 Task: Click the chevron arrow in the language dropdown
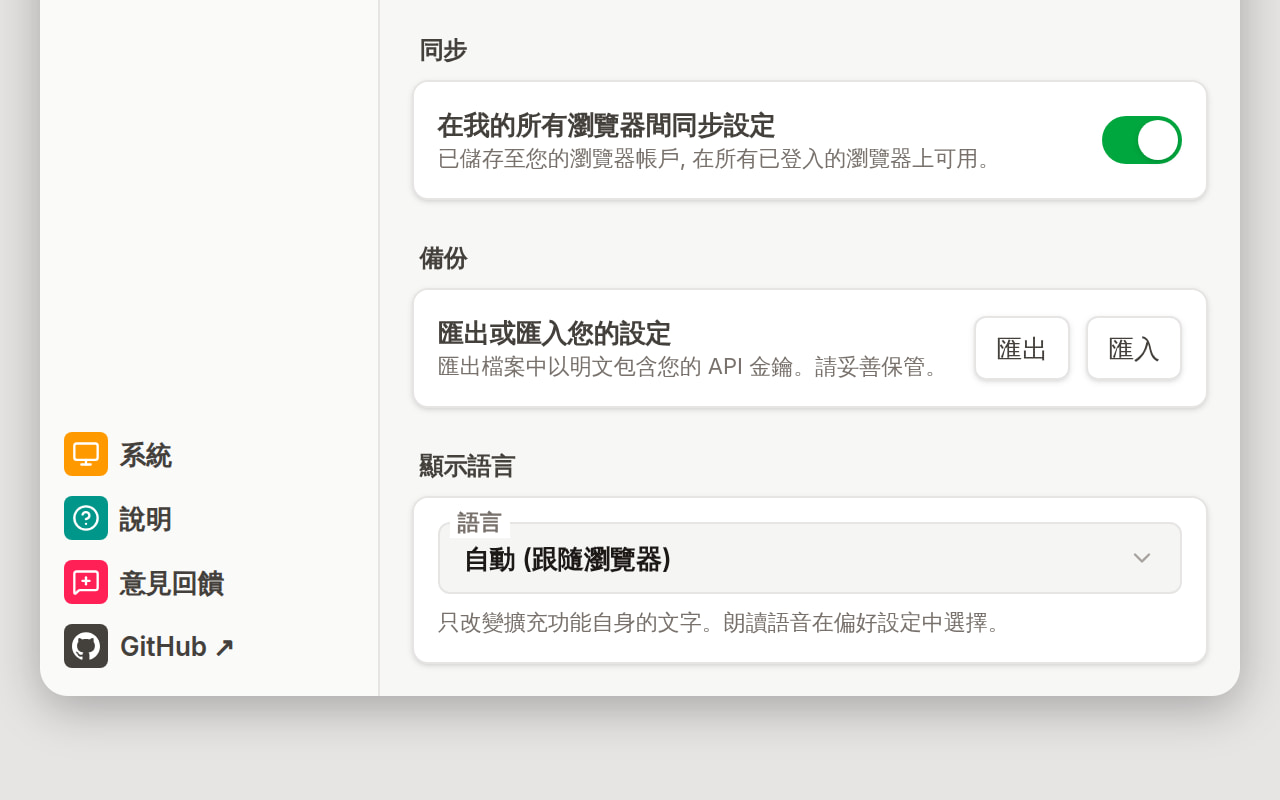point(1142,558)
